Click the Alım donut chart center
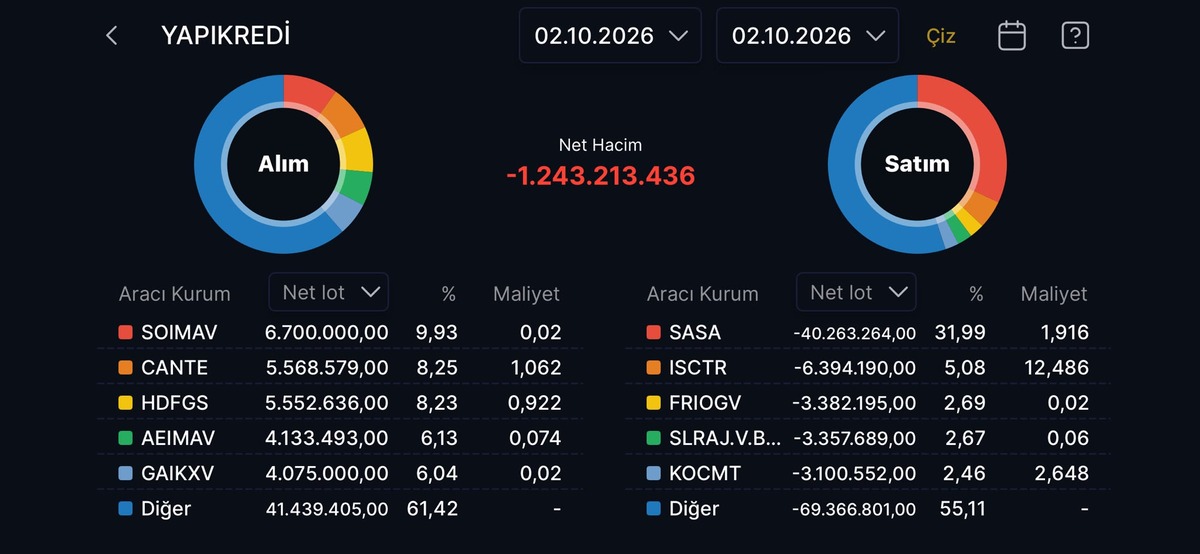 (284, 164)
